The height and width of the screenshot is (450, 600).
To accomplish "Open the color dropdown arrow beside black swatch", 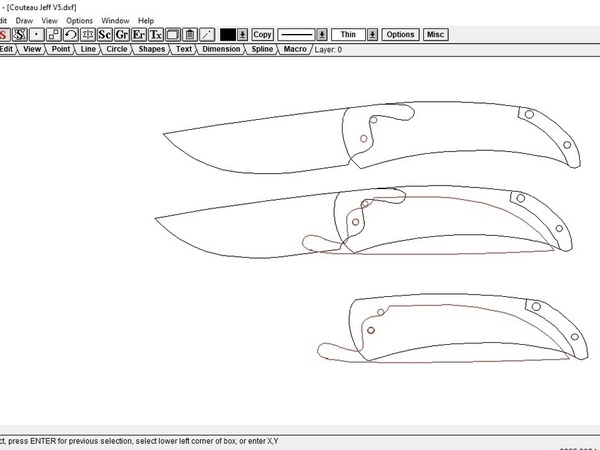I will (x=242, y=34).
